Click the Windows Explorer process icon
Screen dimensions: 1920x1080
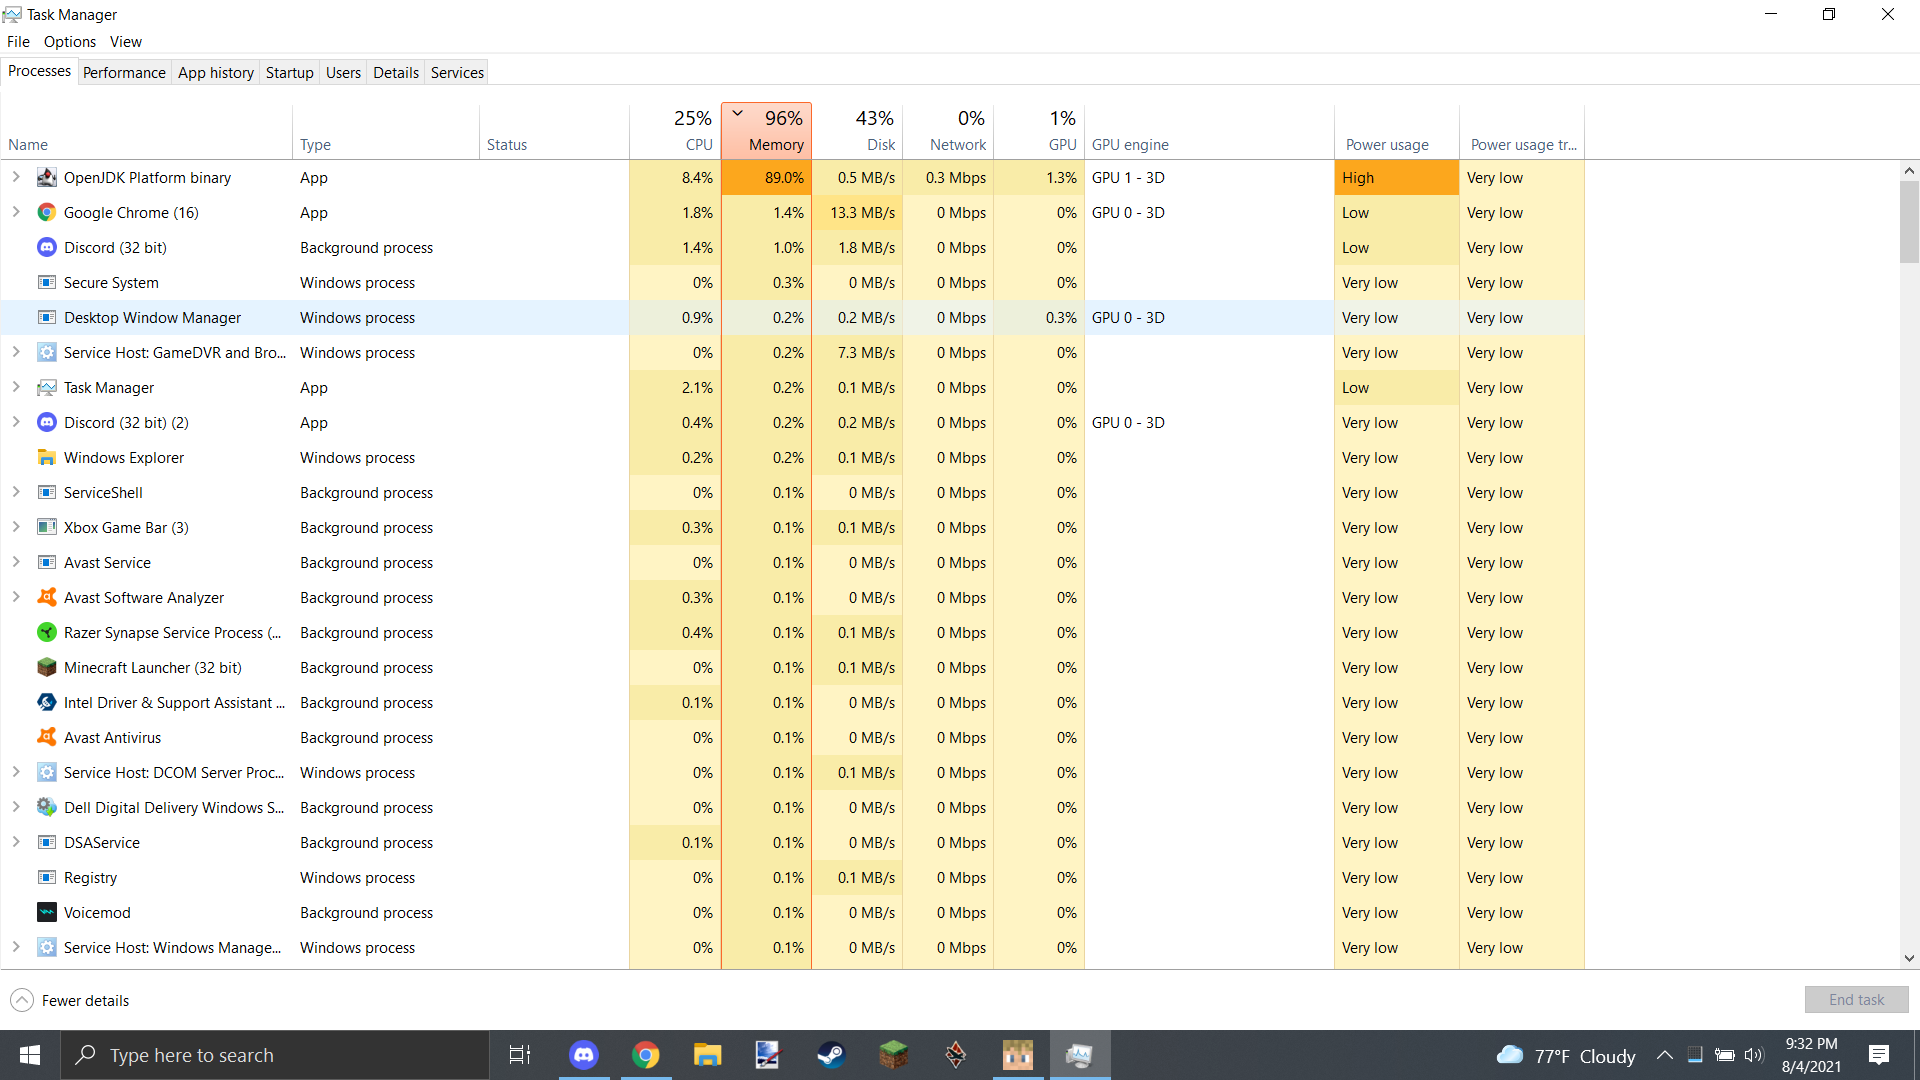pos(46,458)
